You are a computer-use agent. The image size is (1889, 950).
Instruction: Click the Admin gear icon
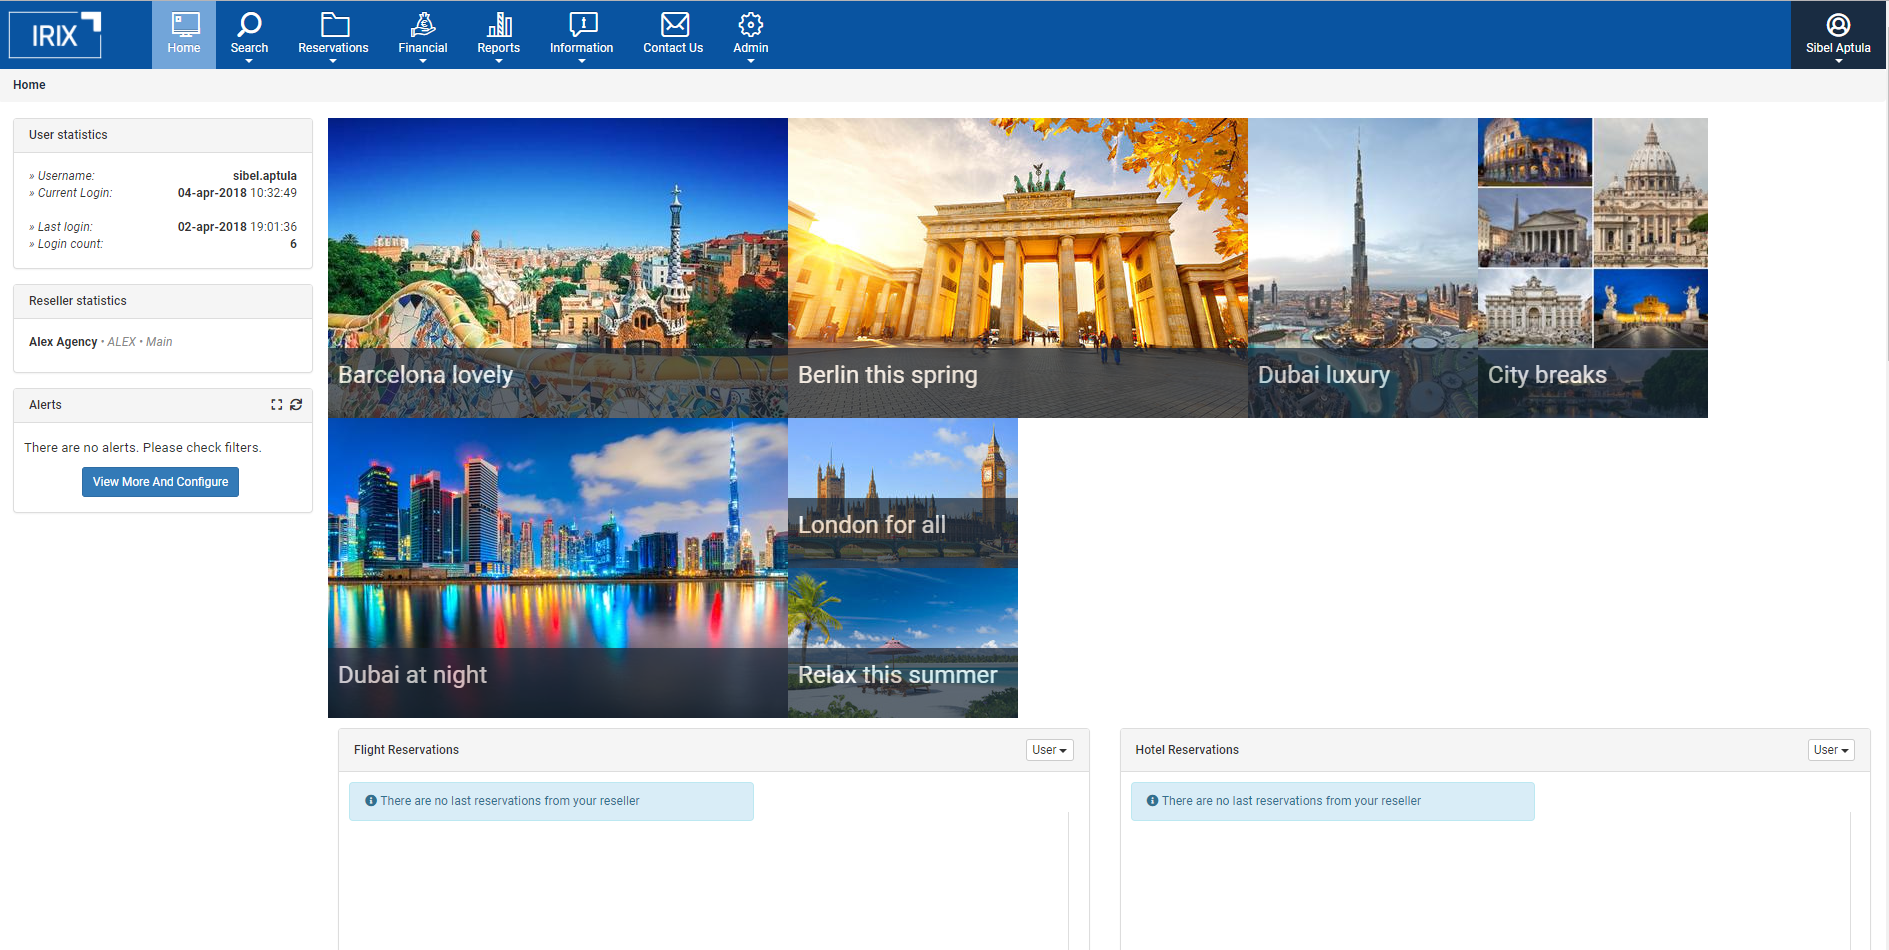[750, 25]
